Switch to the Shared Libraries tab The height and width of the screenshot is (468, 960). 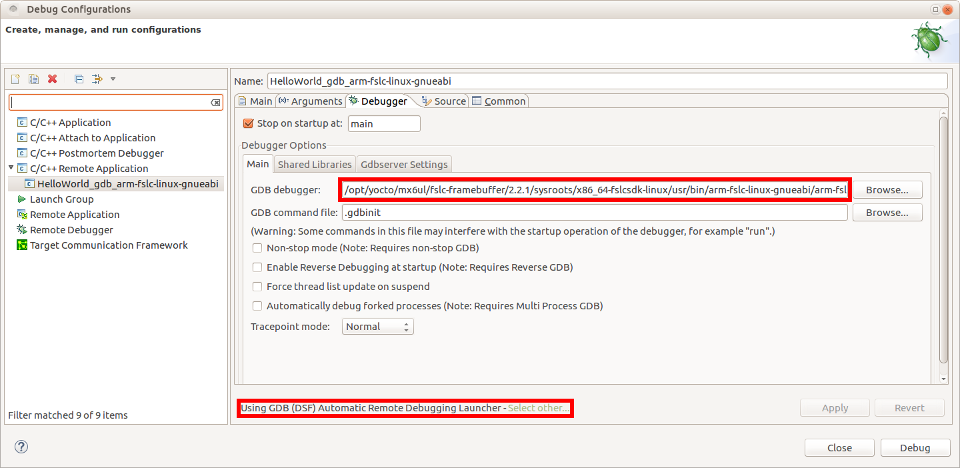314,164
